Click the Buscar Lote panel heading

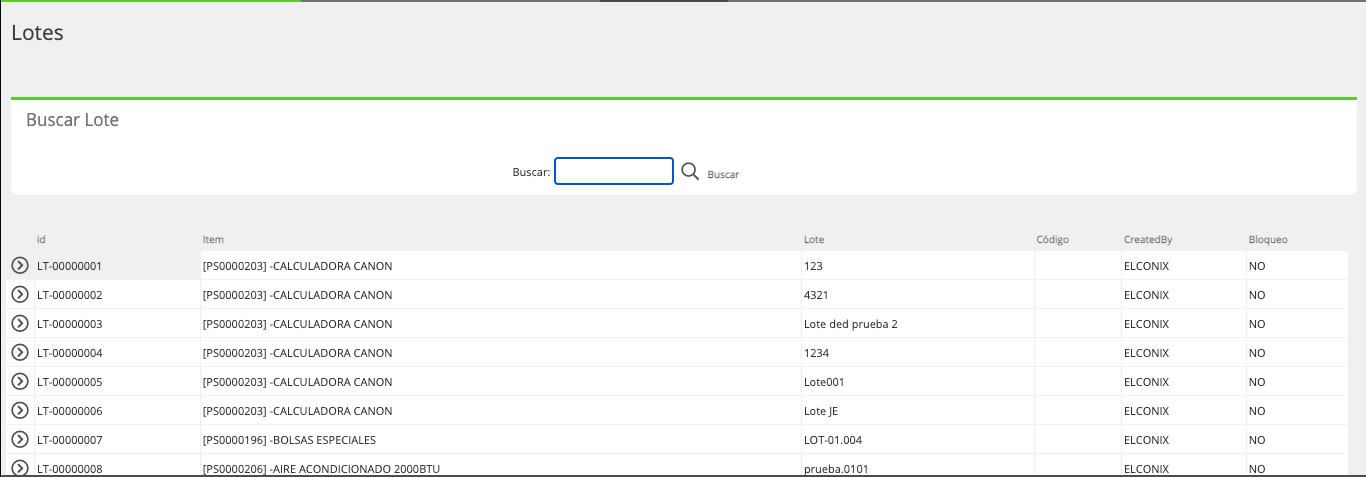tap(72, 120)
